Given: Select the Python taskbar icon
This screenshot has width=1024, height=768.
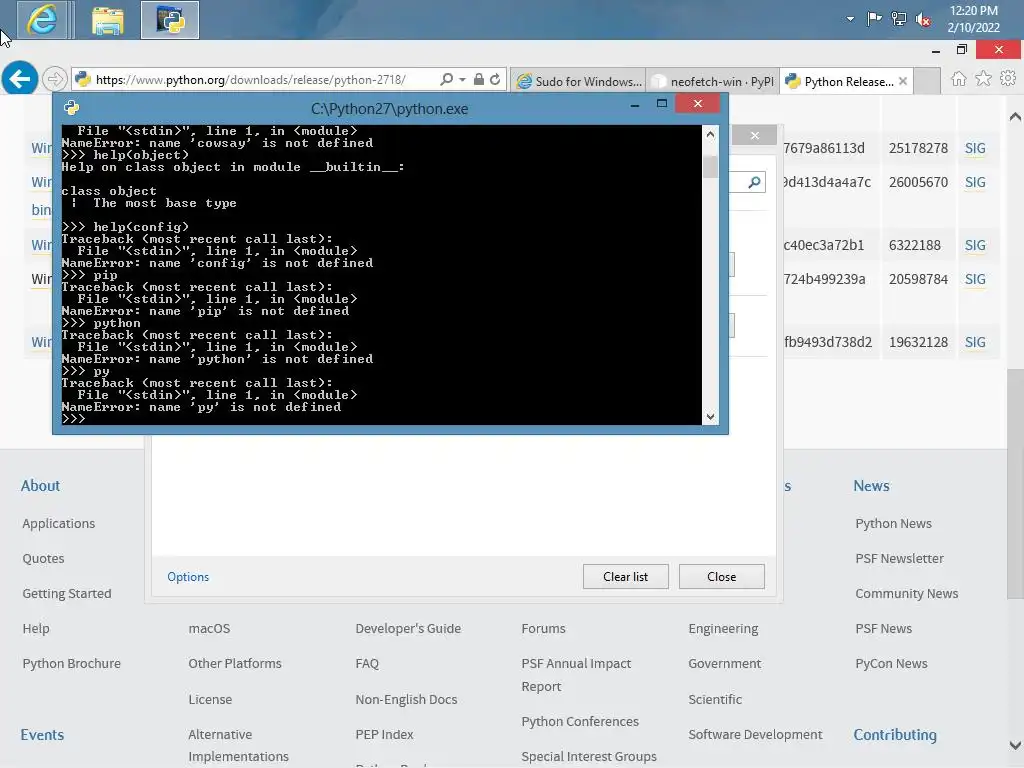Looking at the screenshot, I should (x=170, y=20).
